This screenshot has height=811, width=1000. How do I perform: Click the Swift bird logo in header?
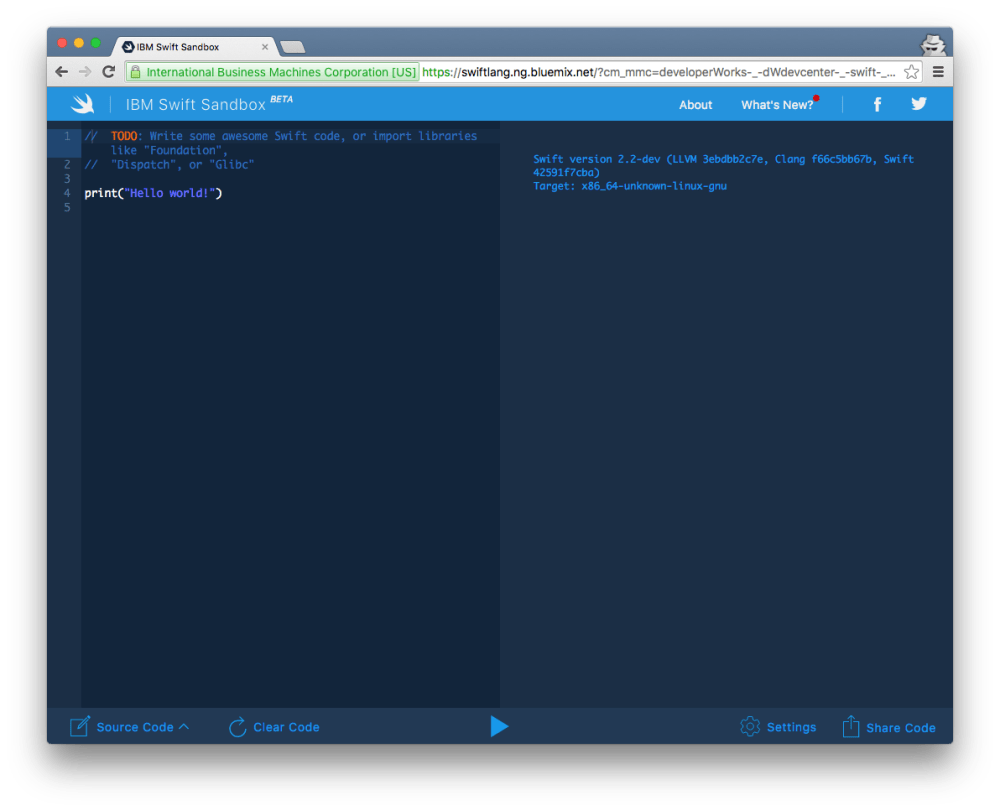(x=83, y=104)
